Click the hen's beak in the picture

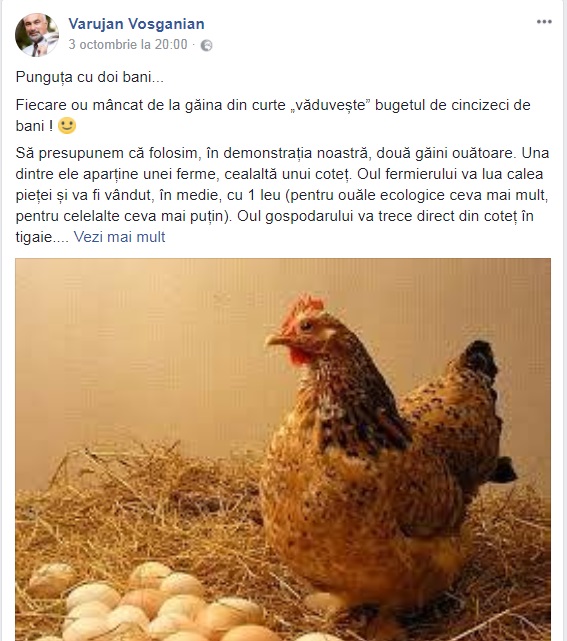pyautogui.click(x=276, y=340)
